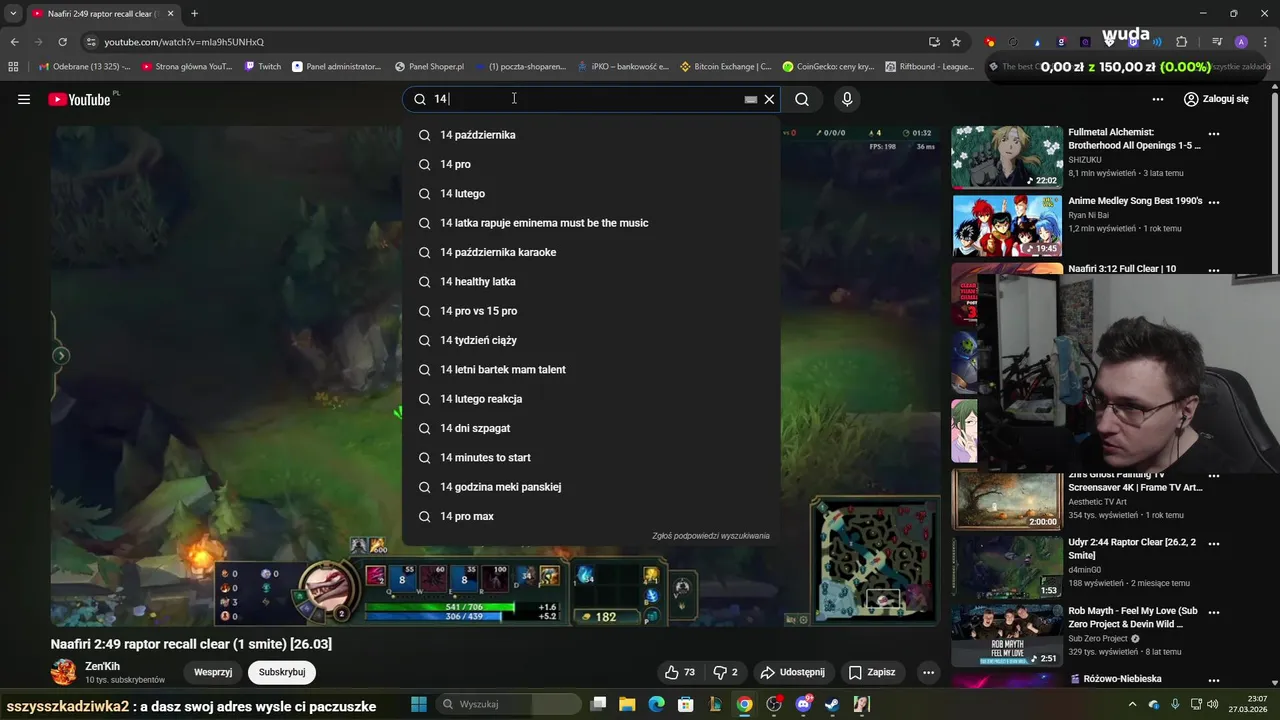Open options for Ghost Painting TV recommendation
Viewport: 1280px width, 720px height.
[1214, 476]
